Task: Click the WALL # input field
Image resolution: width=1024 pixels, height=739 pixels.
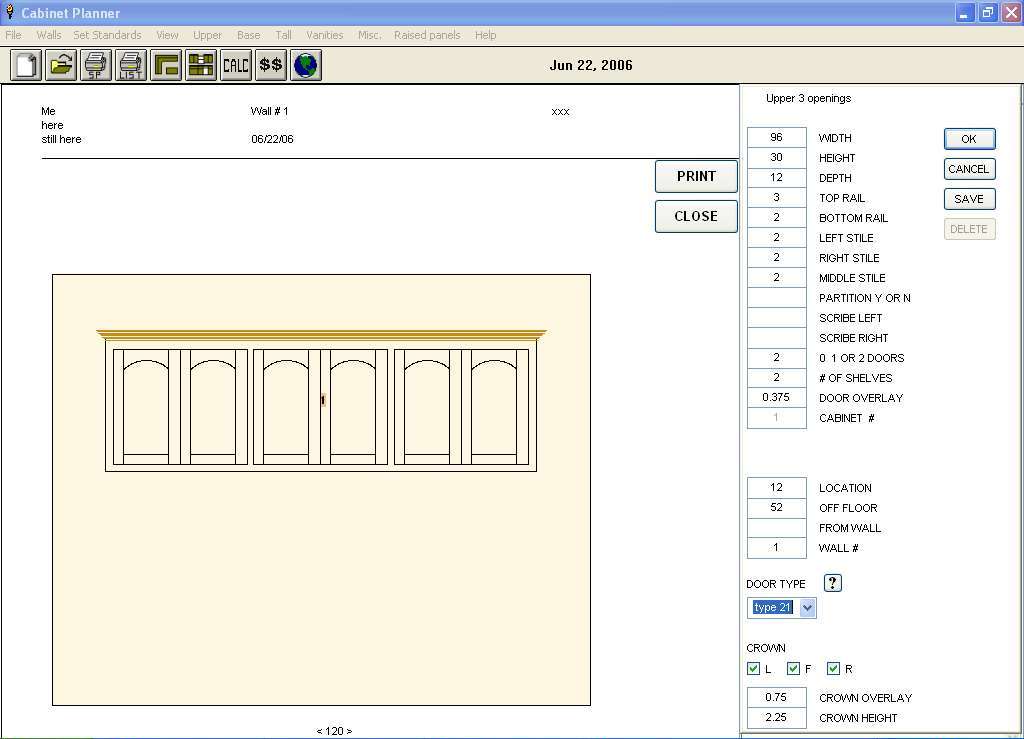Action: pos(776,548)
